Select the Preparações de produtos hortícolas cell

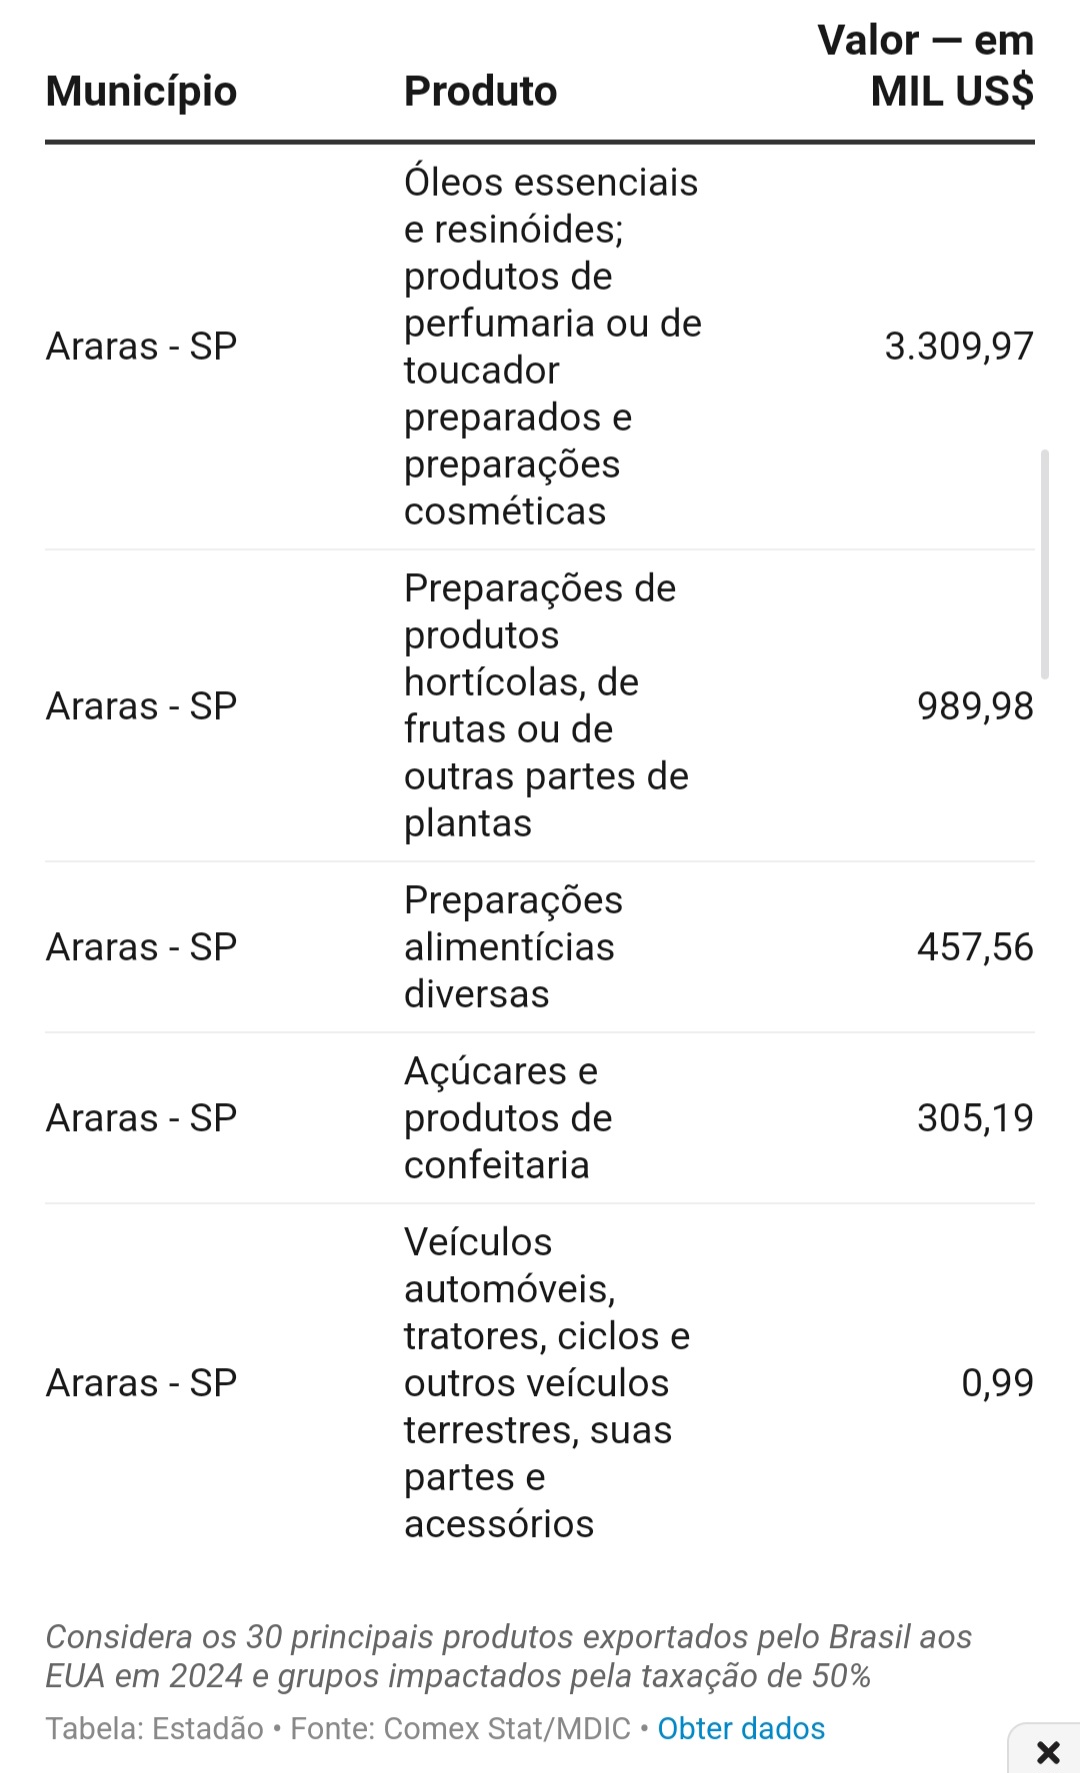(546, 706)
